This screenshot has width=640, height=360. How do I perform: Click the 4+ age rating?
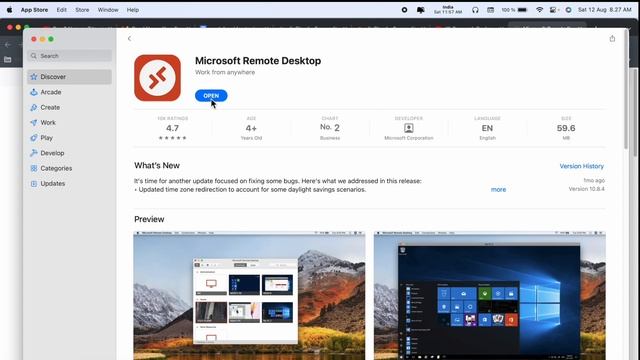click(251, 128)
